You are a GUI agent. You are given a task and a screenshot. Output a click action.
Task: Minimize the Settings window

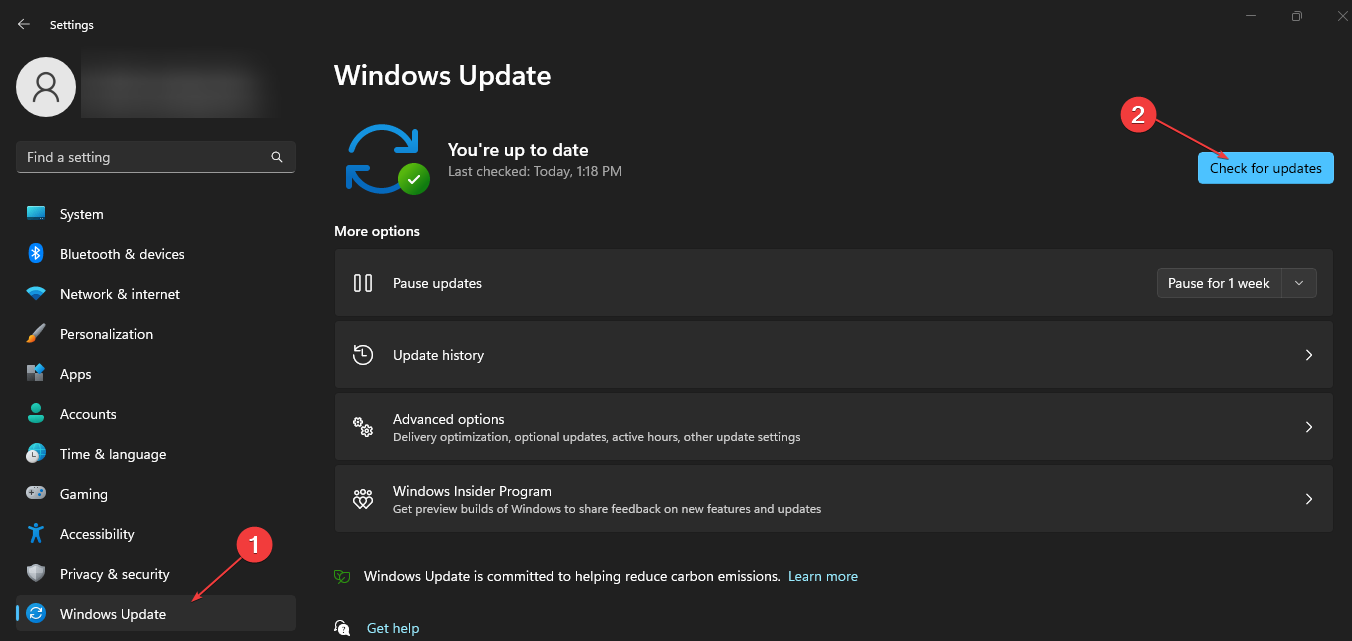pos(1250,16)
